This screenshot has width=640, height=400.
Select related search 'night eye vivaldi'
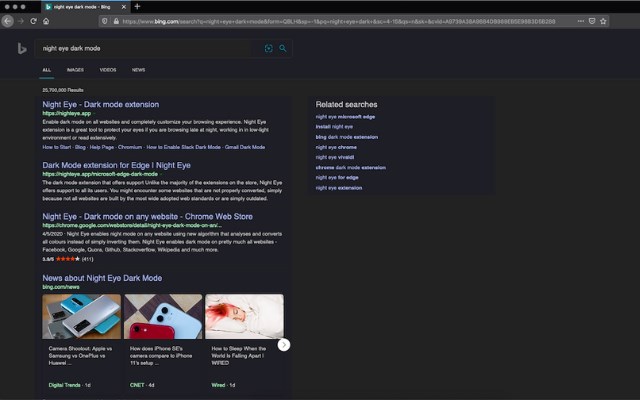coord(335,157)
